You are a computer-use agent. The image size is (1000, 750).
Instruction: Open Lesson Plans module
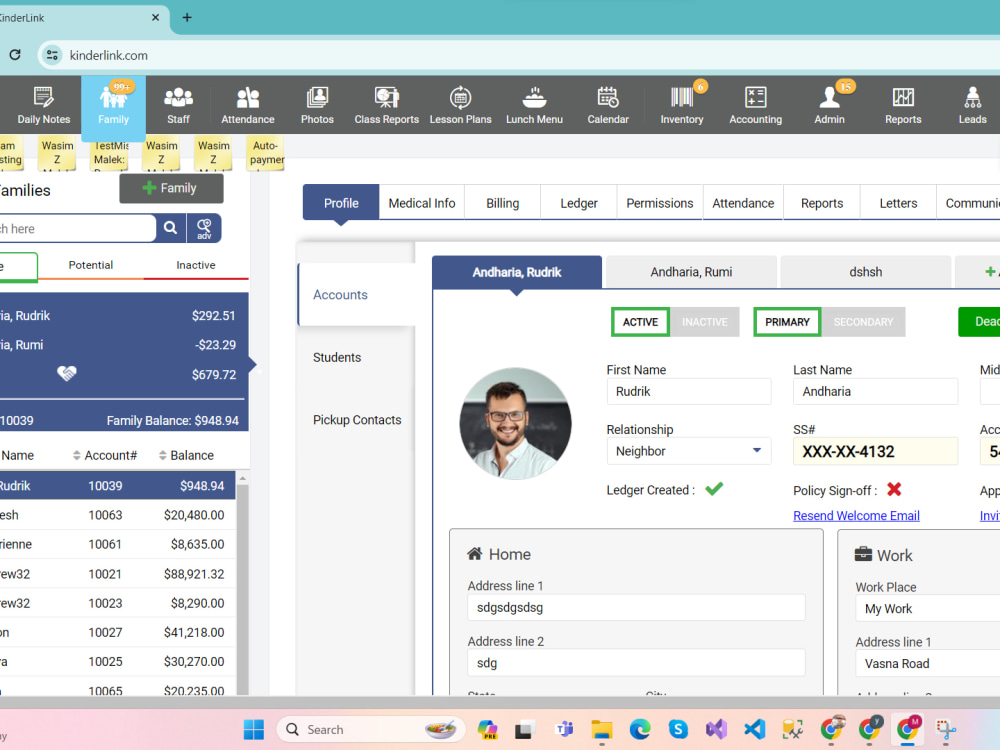click(x=460, y=105)
